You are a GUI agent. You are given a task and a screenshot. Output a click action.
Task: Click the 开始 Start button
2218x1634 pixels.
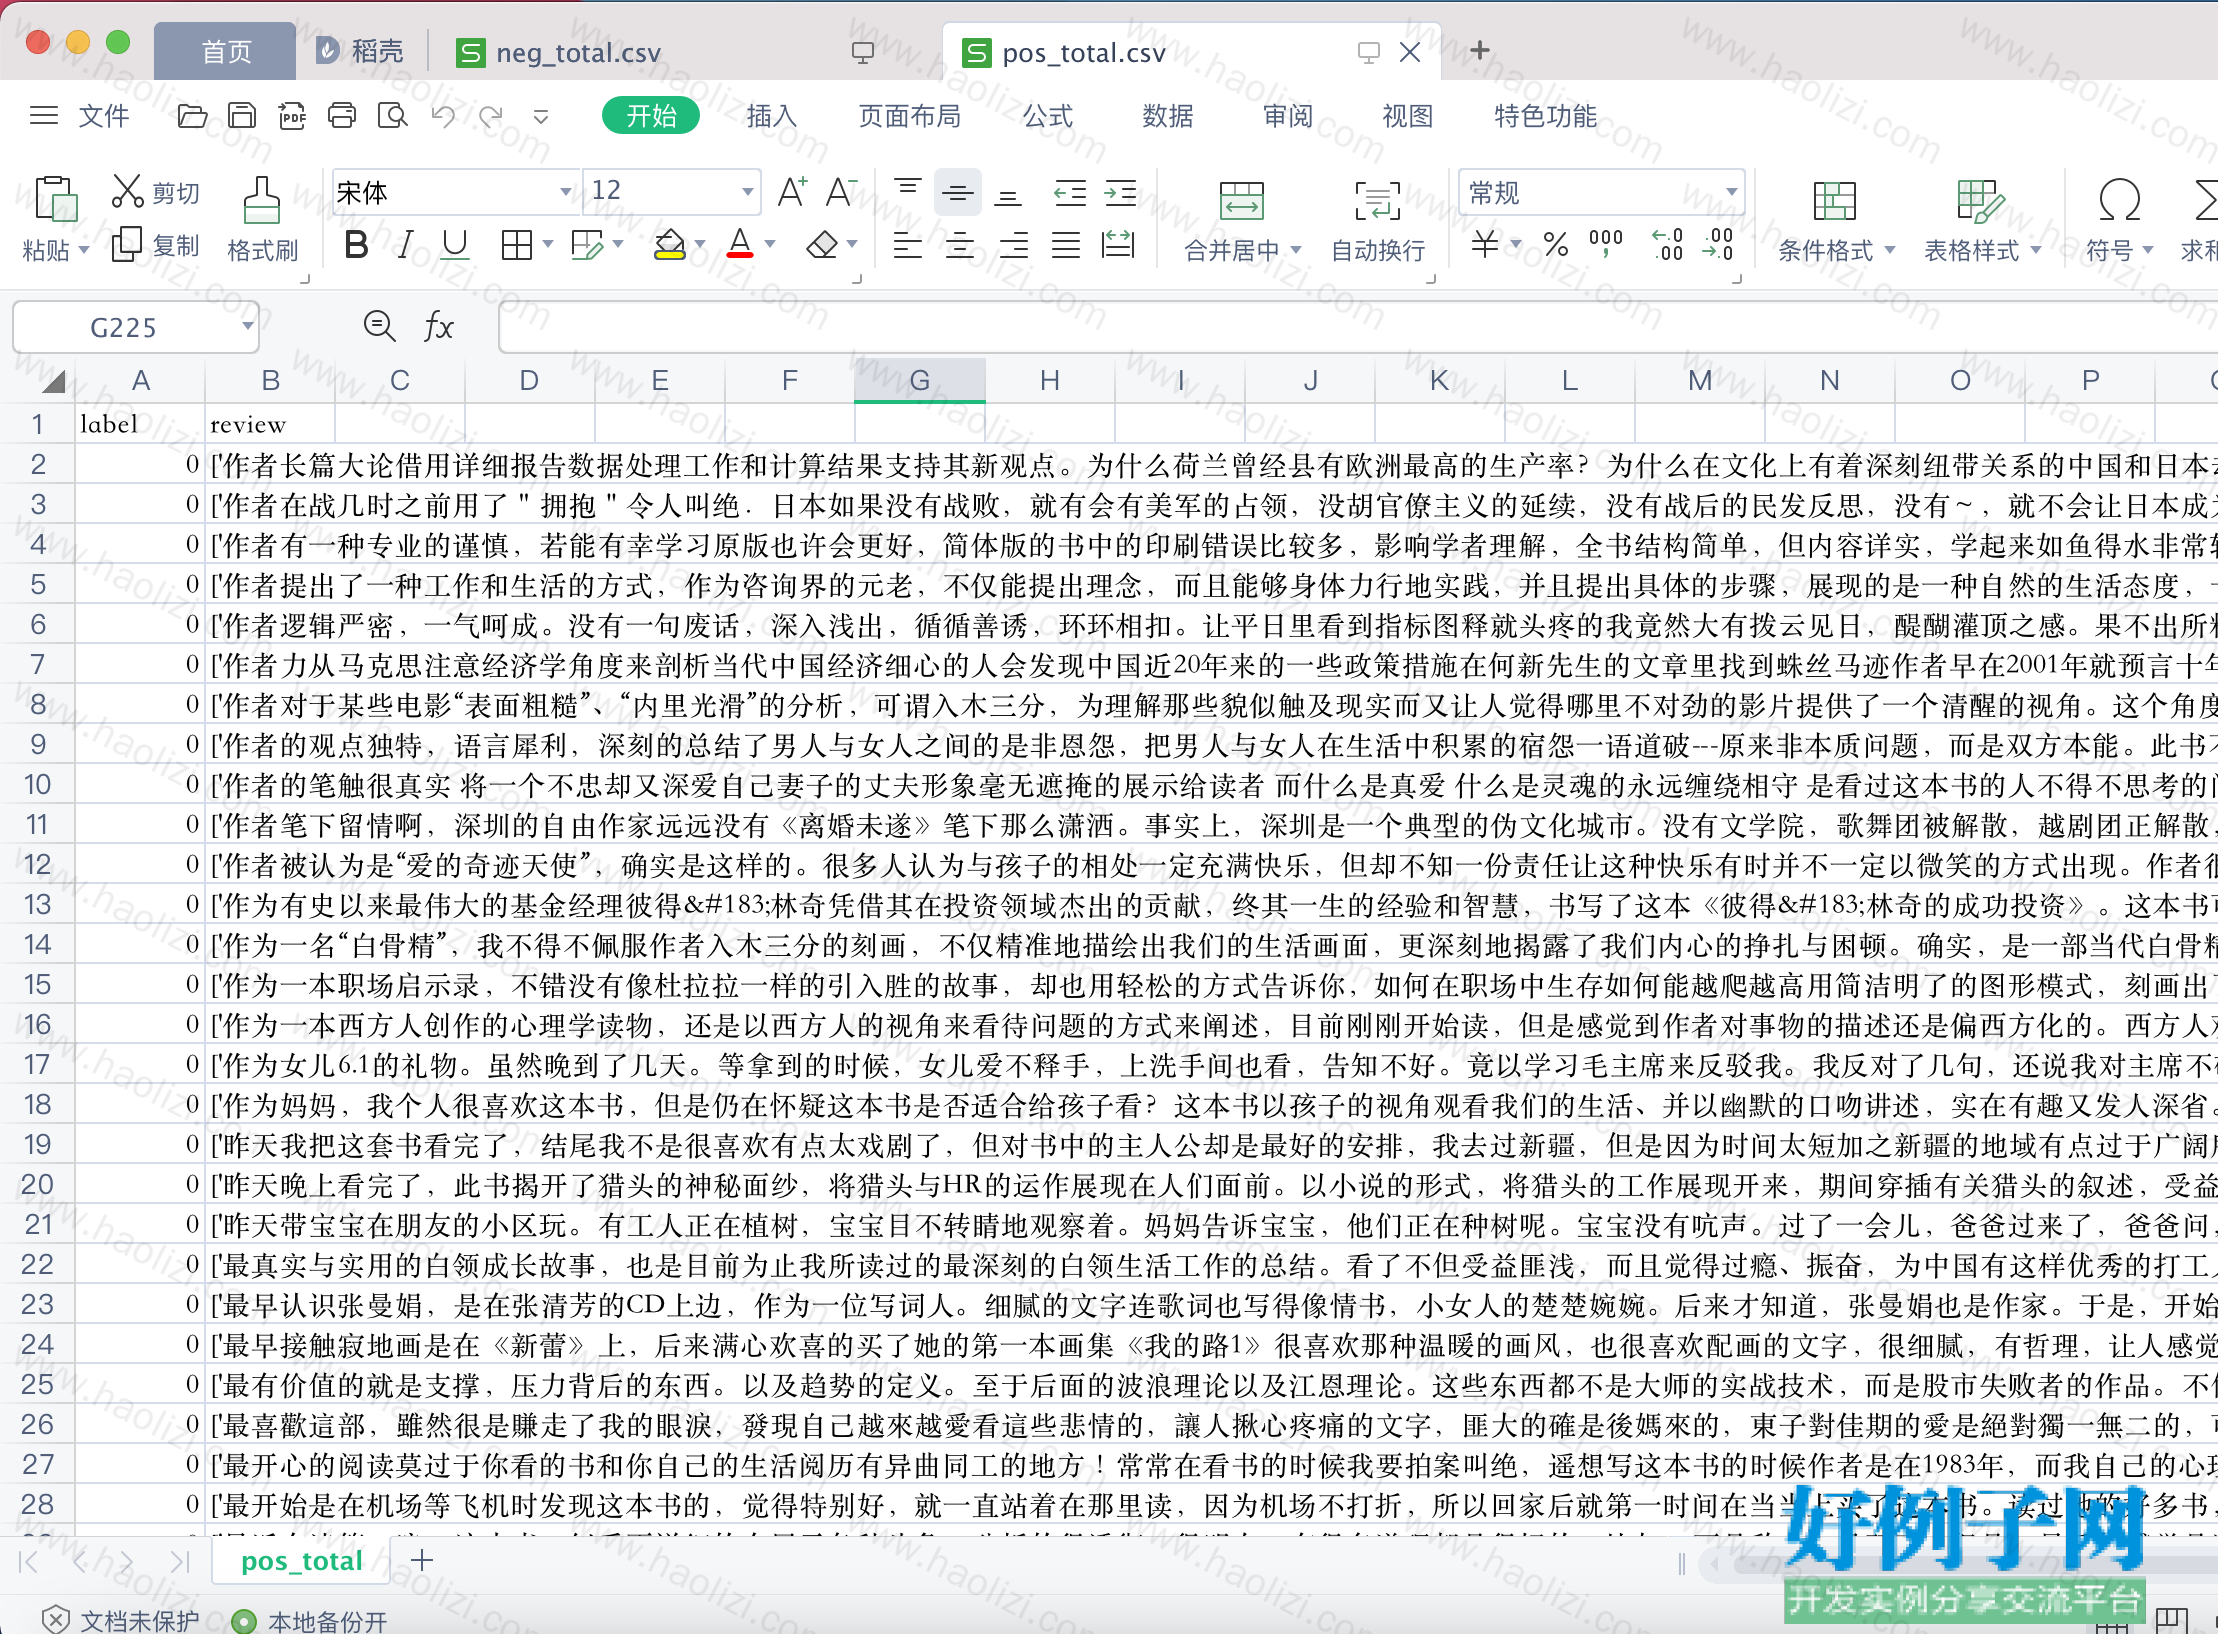pyautogui.click(x=651, y=116)
